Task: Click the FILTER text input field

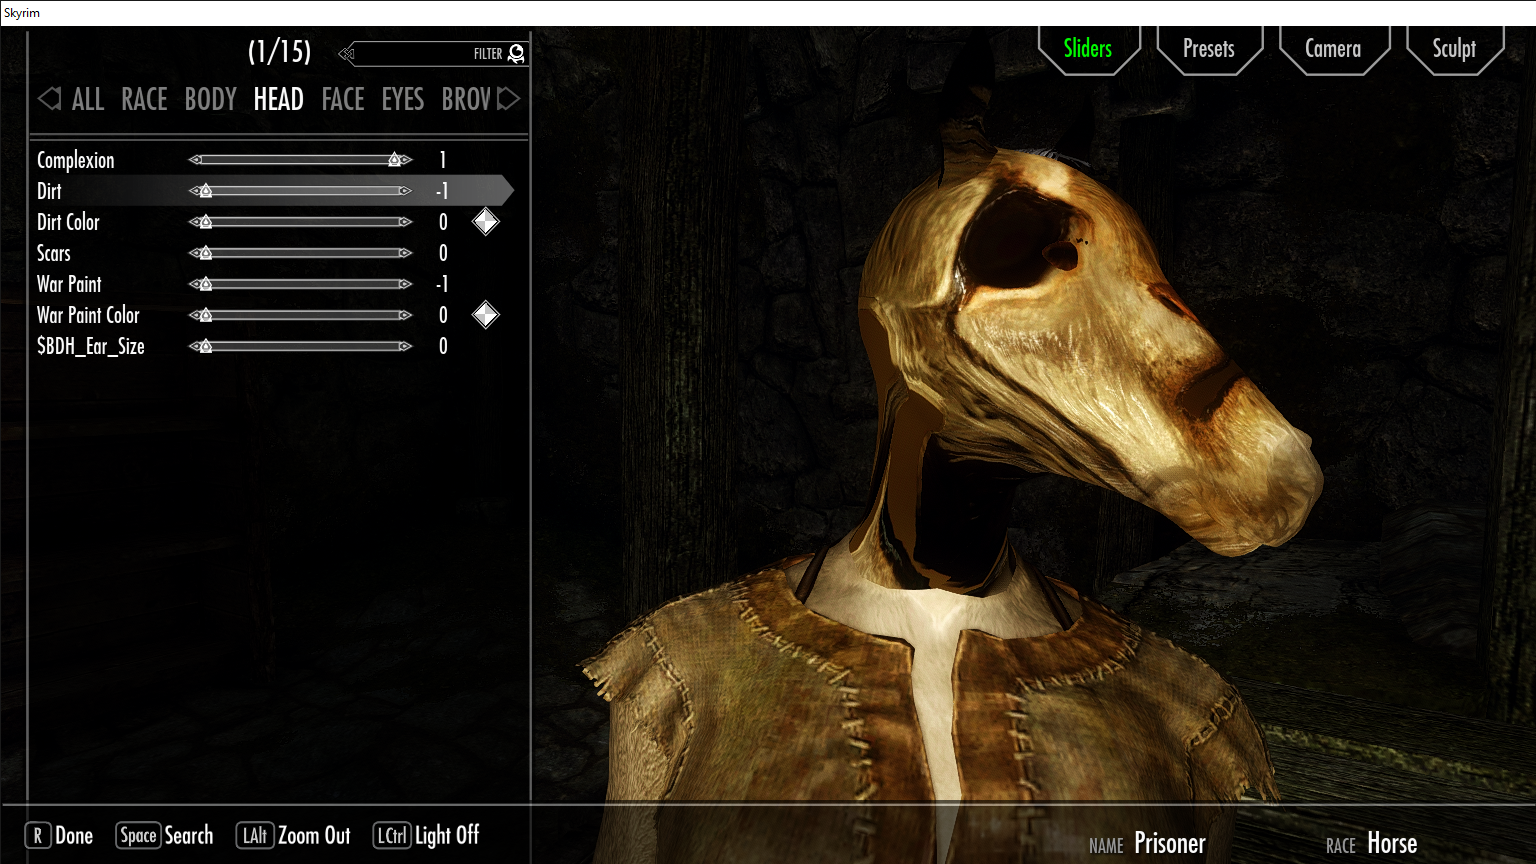Action: click(432, 54)
